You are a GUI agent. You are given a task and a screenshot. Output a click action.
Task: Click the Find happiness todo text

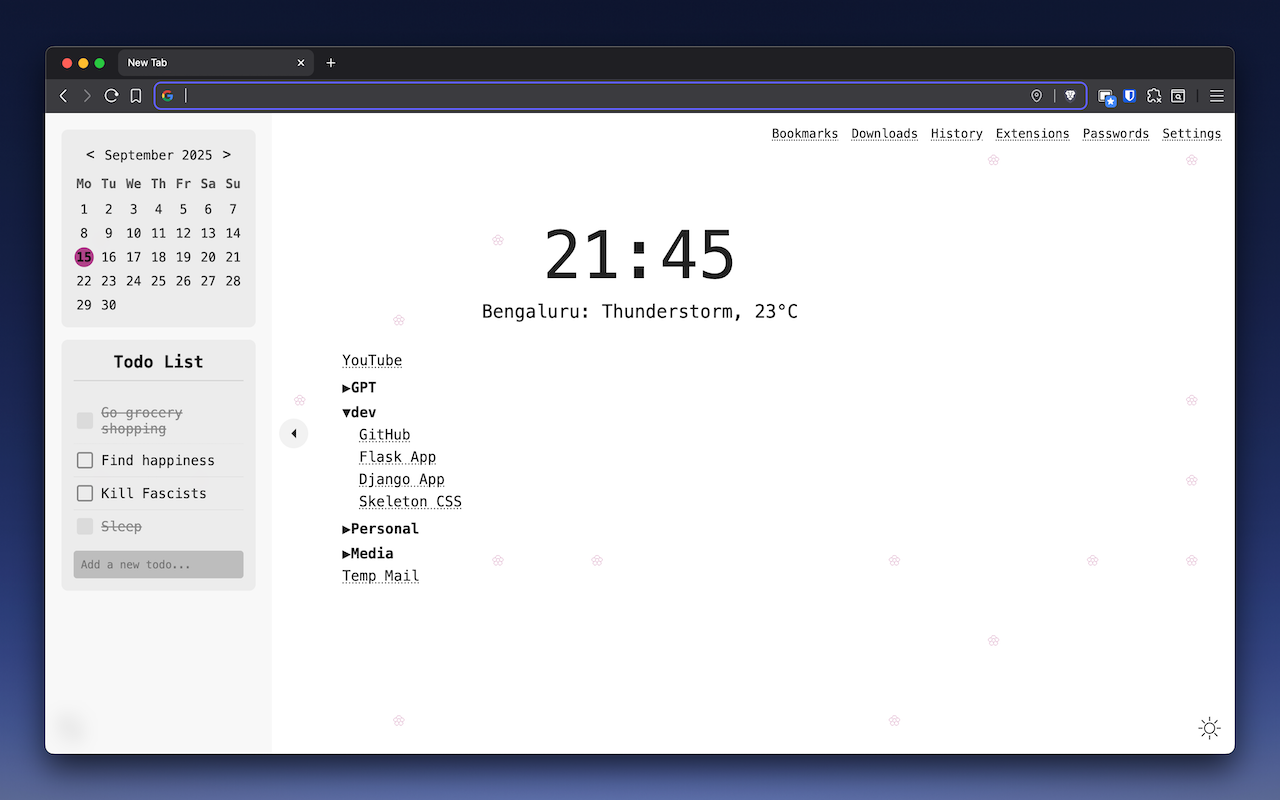[x=158, y=460]
